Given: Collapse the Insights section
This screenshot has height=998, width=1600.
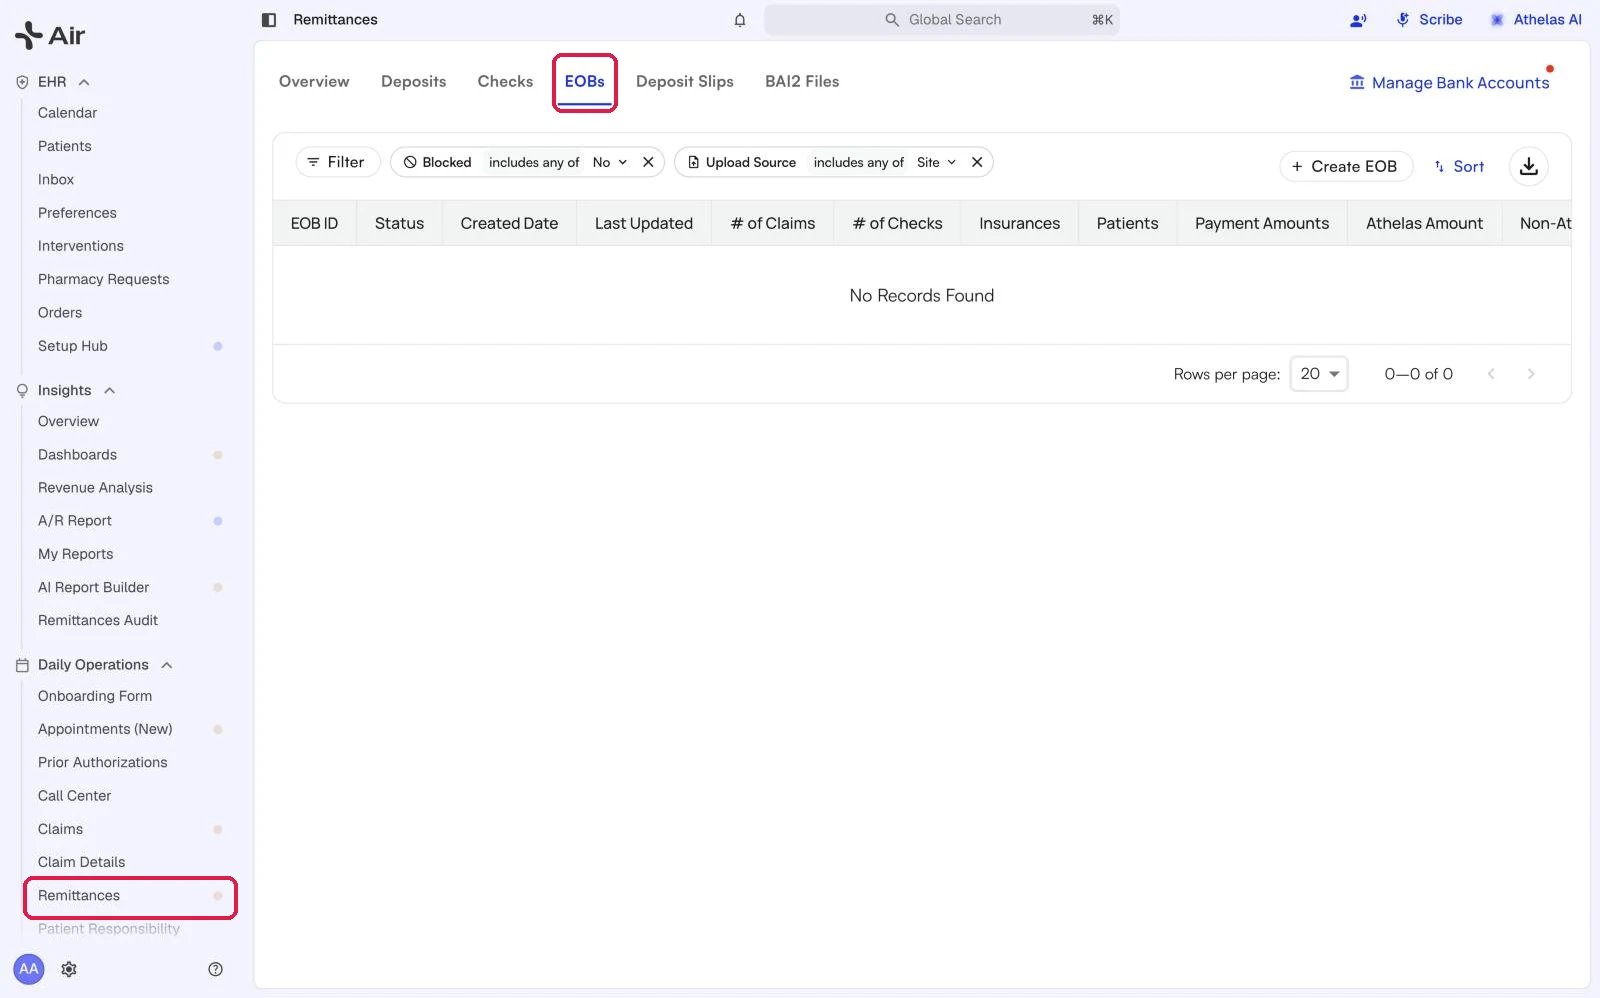Looking at the screenshot, I should (x=110, y=390).
